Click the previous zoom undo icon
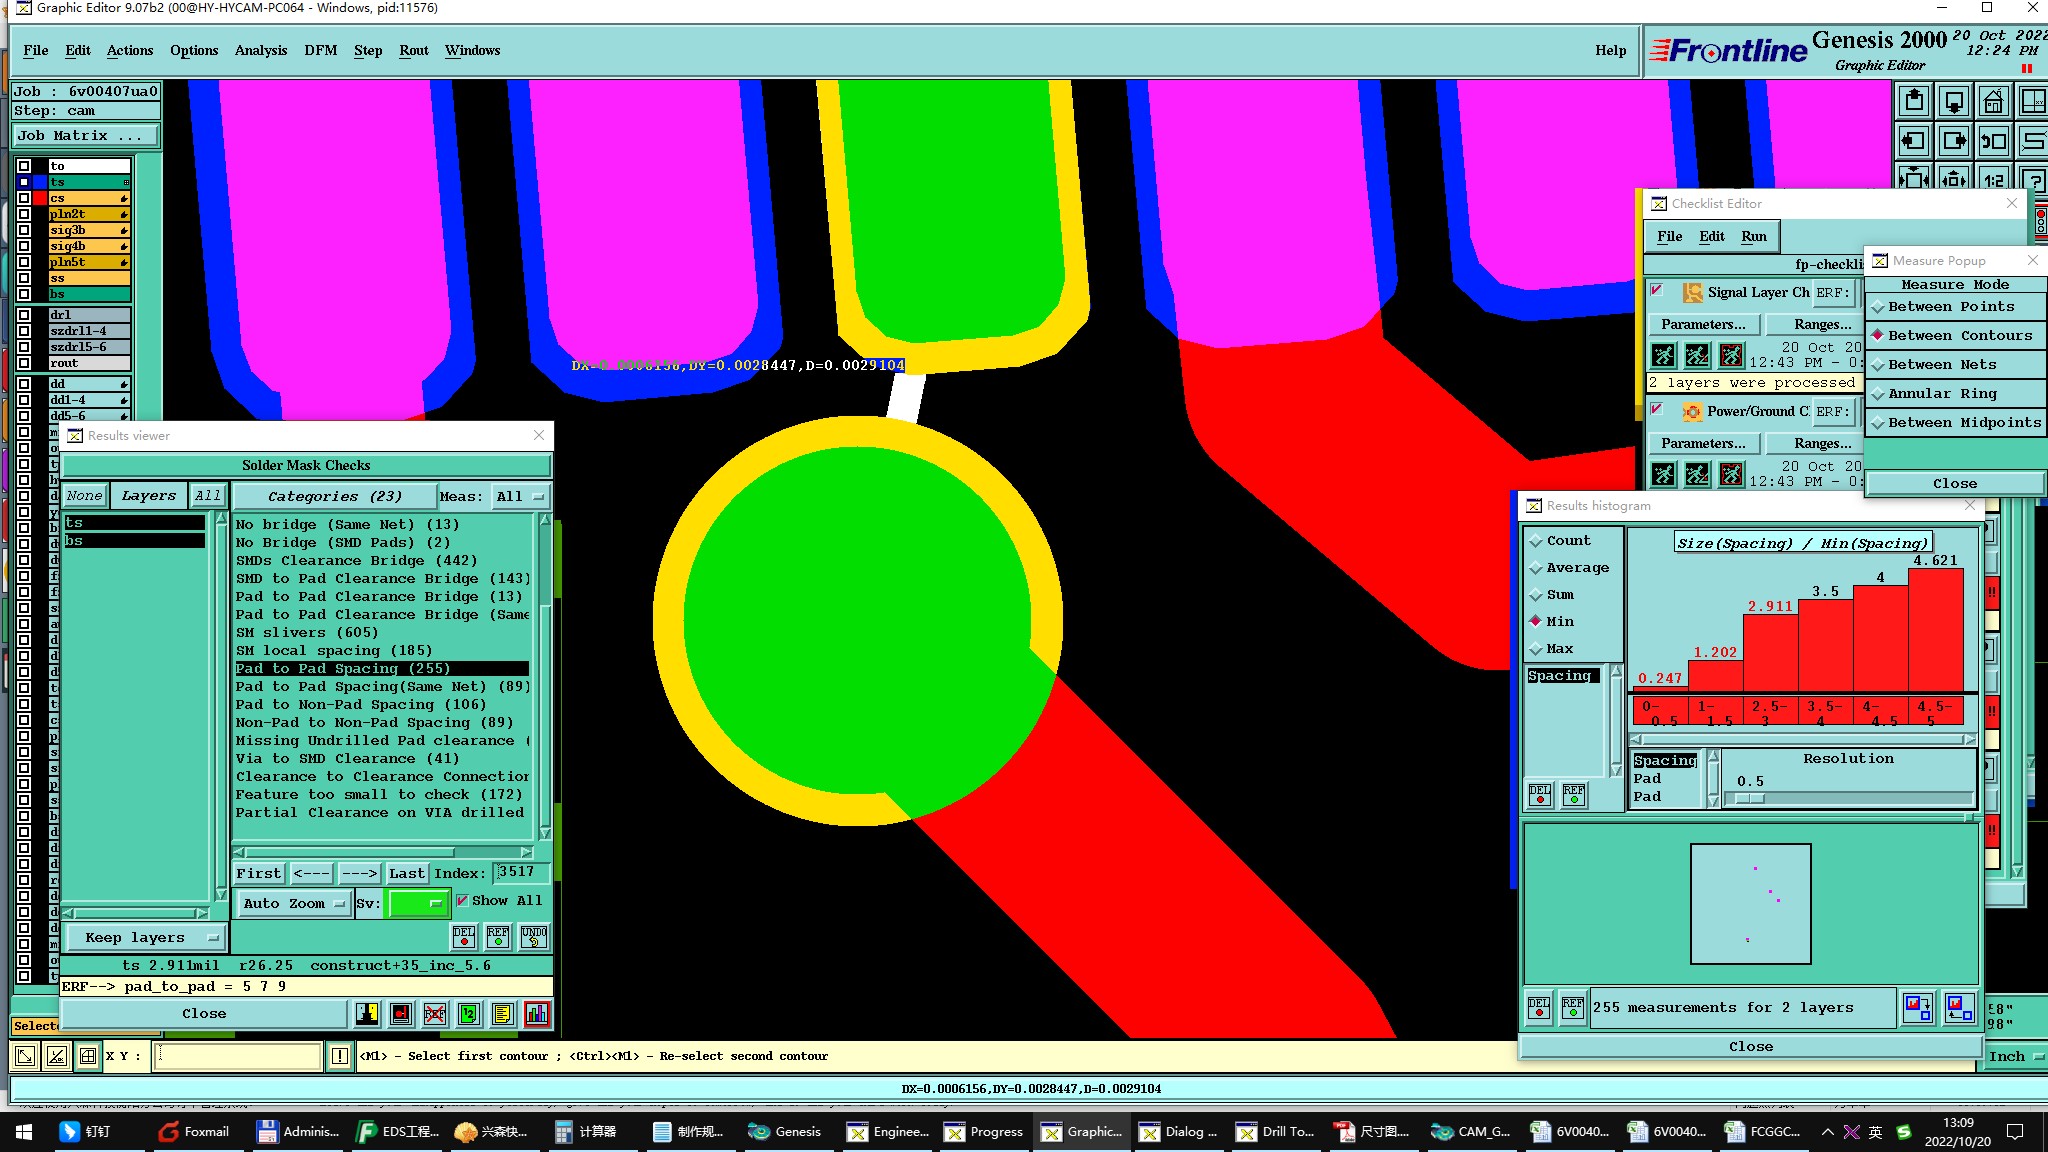Viewport: 2048px width, 1152px height. [x=1993, y=141]
